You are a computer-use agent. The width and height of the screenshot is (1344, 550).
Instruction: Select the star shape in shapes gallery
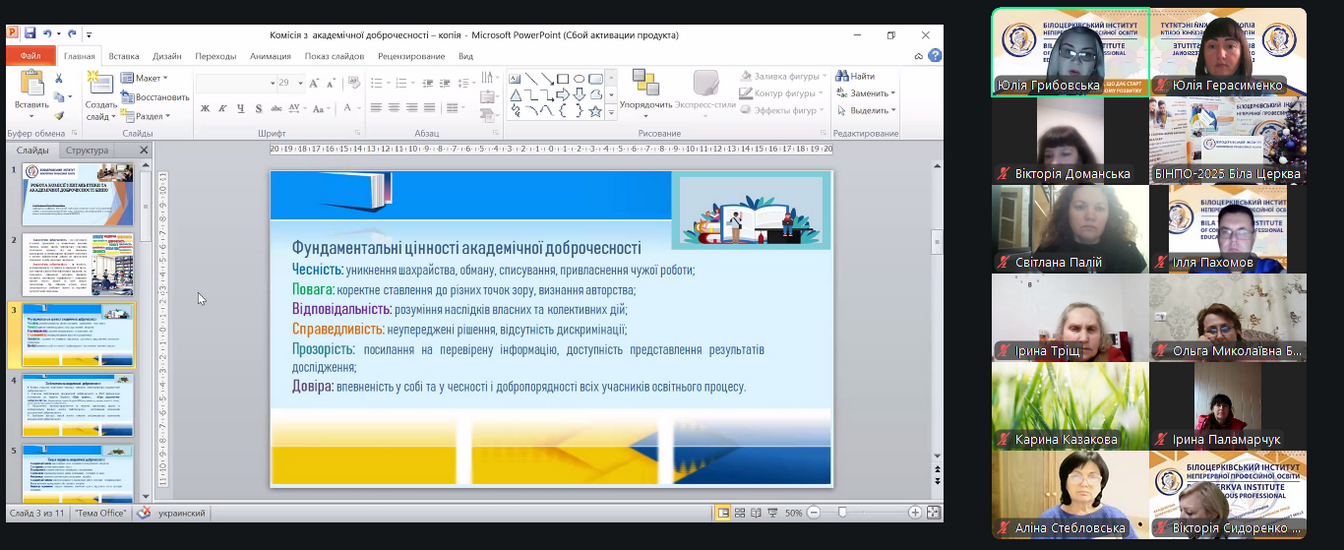tap(595, 111)
